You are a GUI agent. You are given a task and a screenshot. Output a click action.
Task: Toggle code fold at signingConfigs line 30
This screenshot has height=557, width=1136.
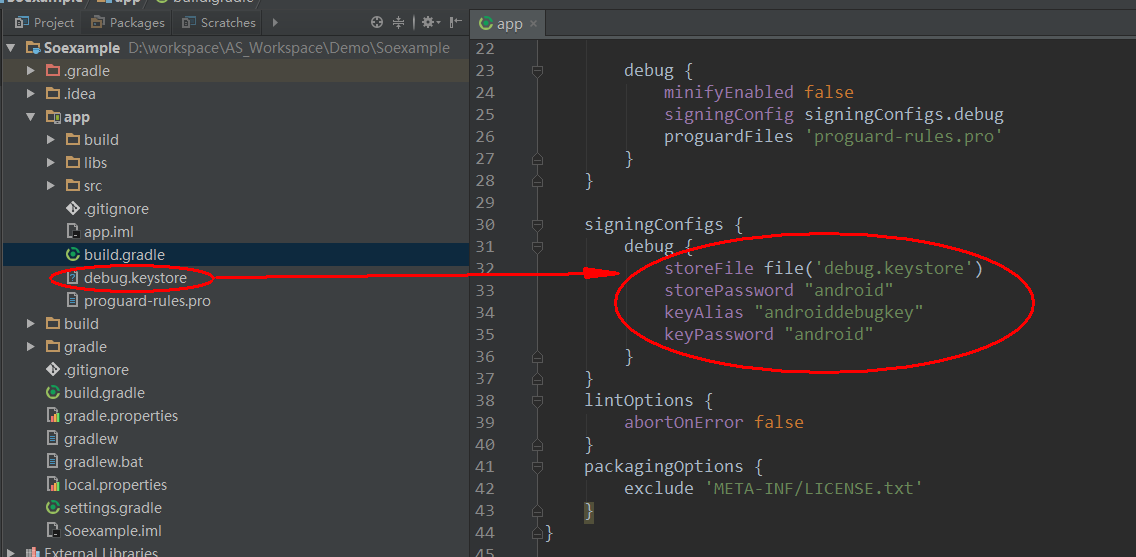537,225
